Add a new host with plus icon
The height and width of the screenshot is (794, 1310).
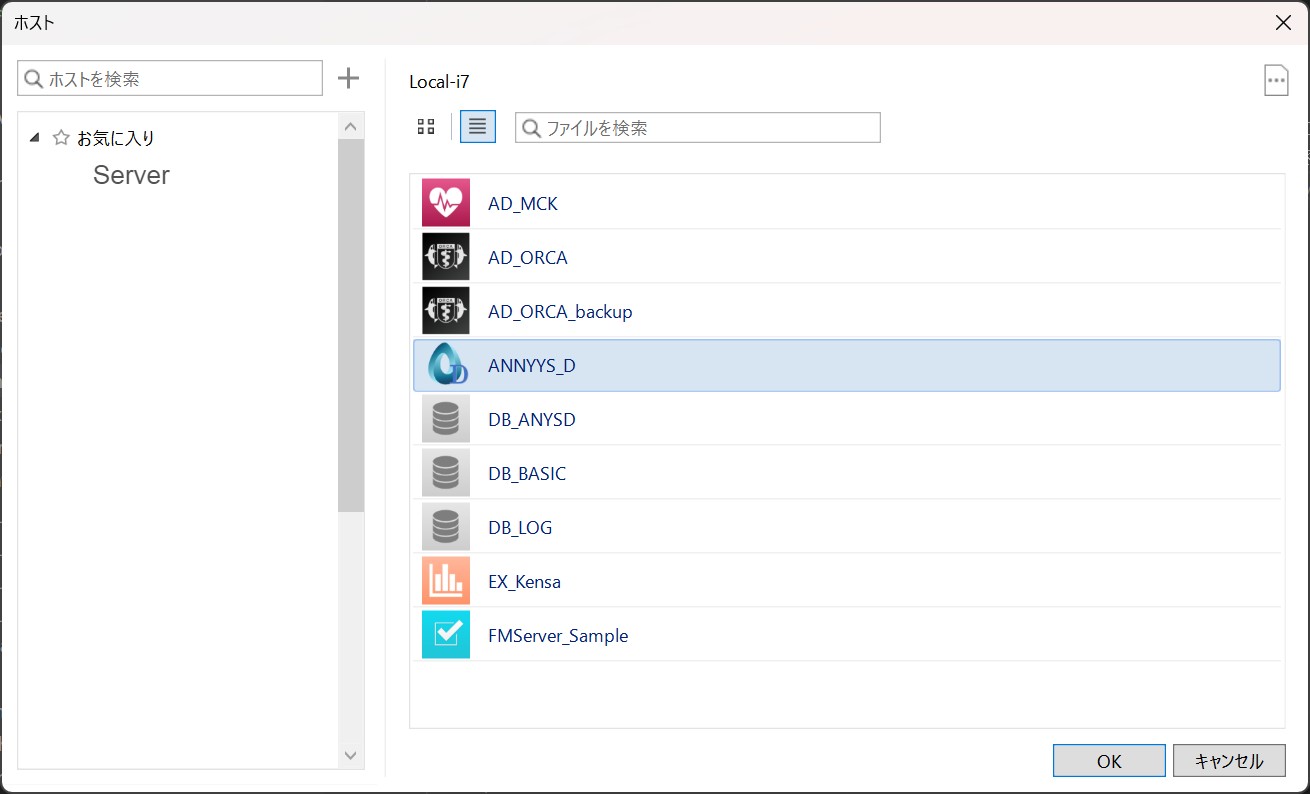348,78
